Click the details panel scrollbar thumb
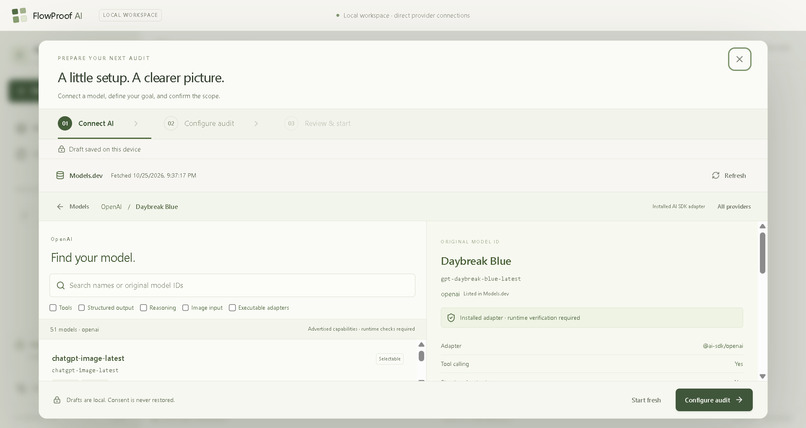The width and height of the screenshot is (806, 428). 762,253
